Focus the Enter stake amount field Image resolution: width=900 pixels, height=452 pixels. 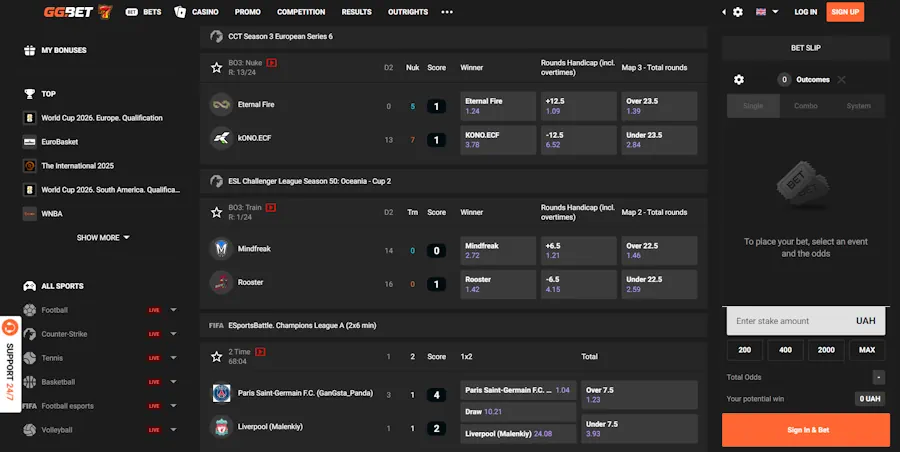[806, 321]
